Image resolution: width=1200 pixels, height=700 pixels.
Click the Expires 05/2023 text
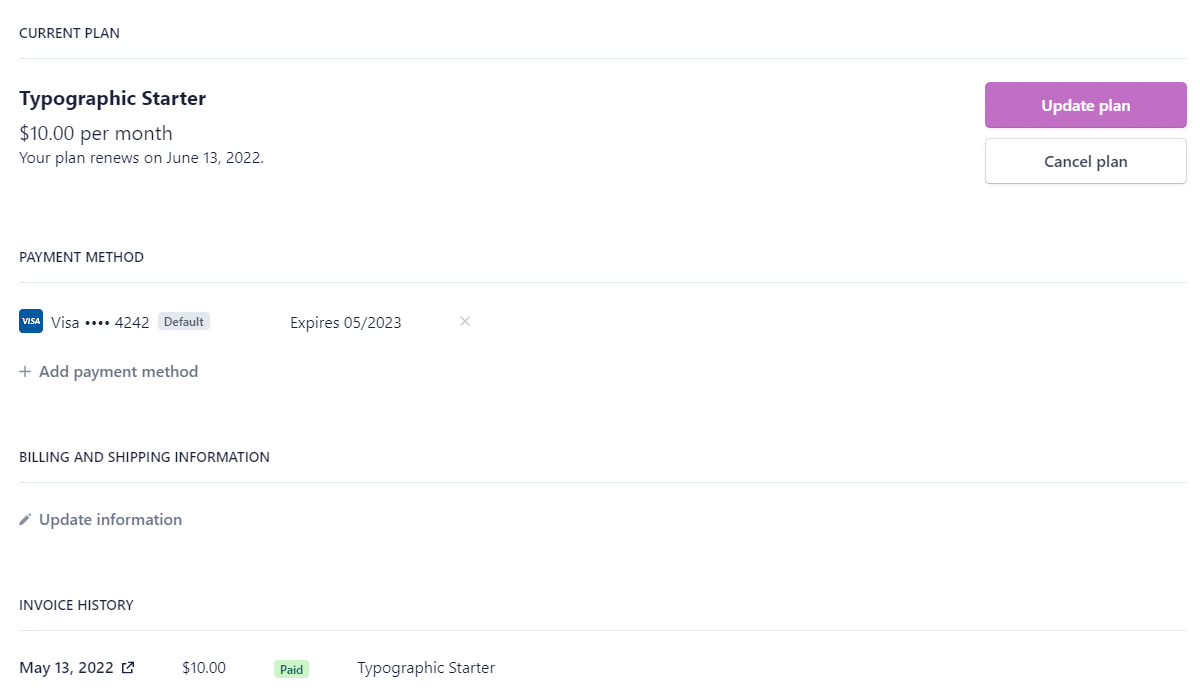tap(346, 322)
